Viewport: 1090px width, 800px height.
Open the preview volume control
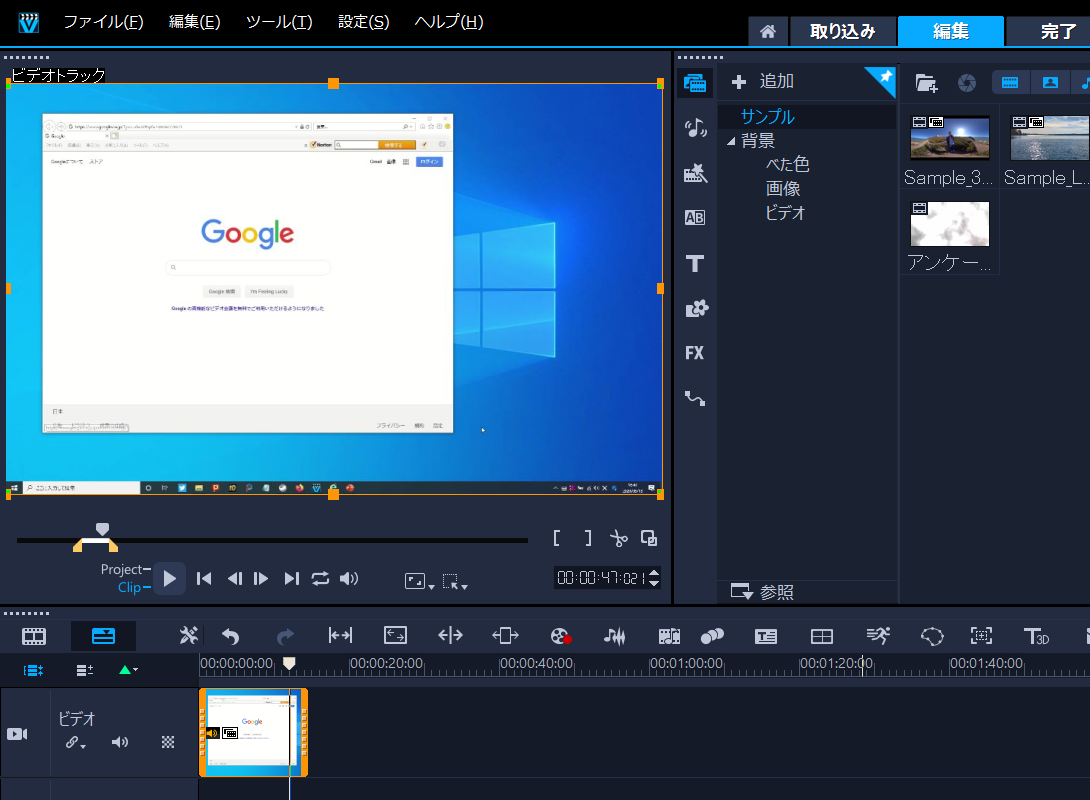coord(349,578)
